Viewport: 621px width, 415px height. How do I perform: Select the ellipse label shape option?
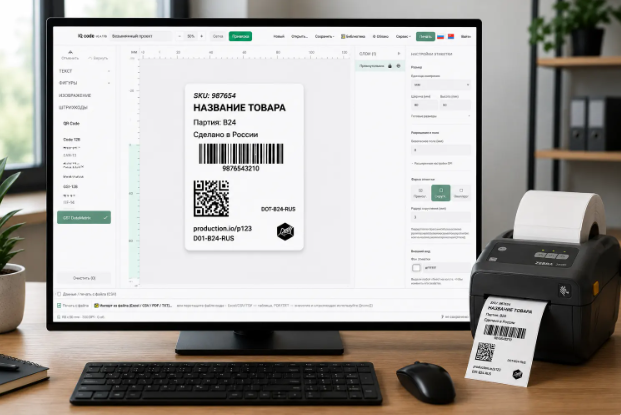[461, 193]
